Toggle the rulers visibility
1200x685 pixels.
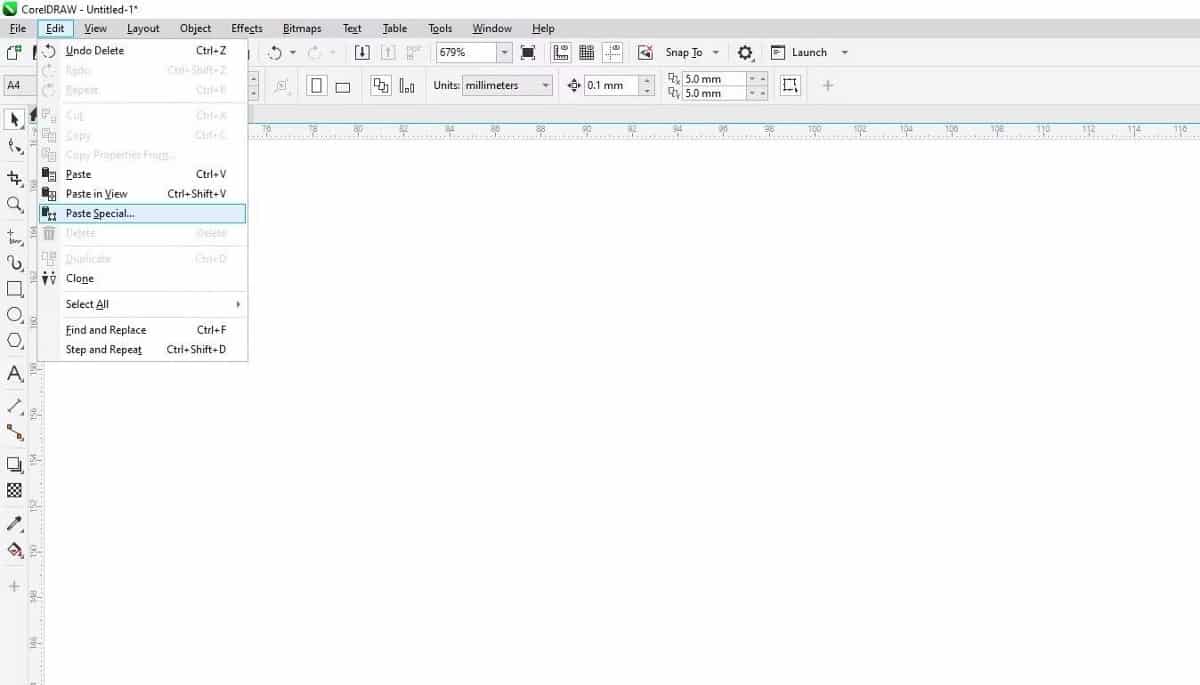[561, 52]
